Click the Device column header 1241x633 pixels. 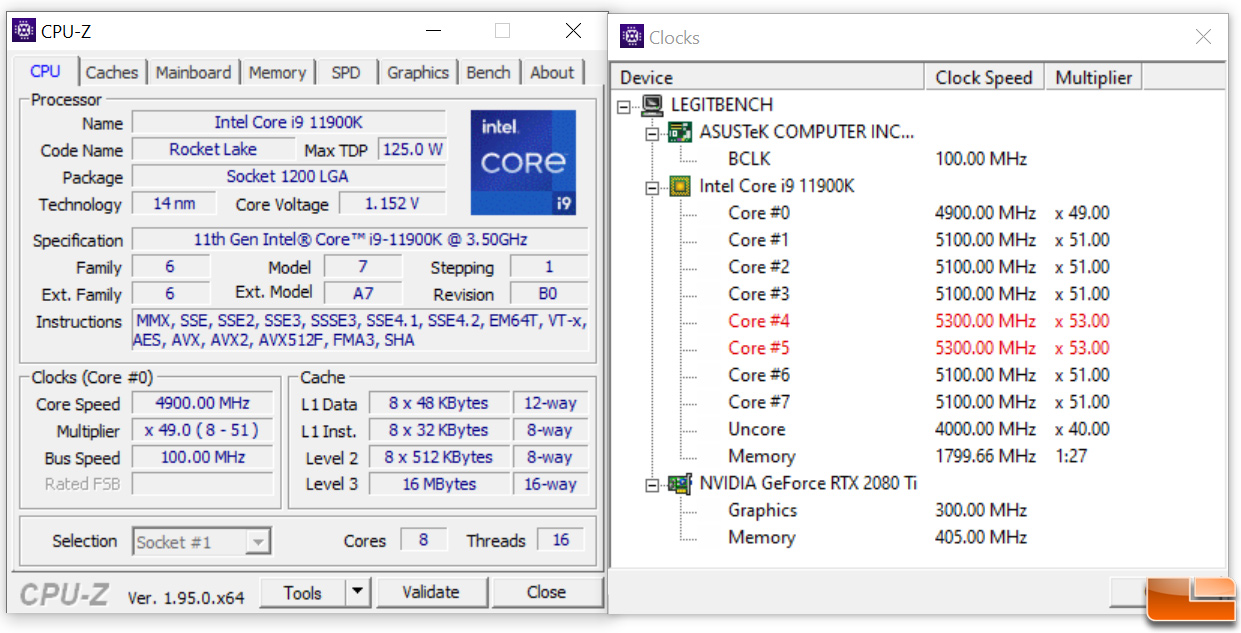coord(767,77)
